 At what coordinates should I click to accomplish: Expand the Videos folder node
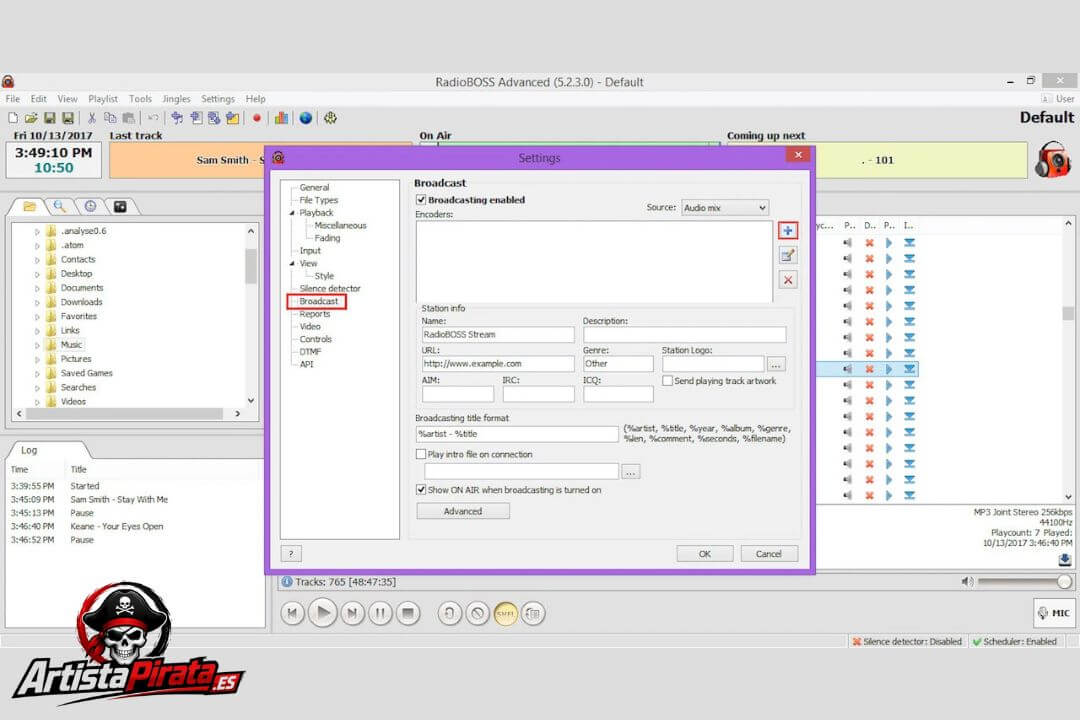coord(37,402)
